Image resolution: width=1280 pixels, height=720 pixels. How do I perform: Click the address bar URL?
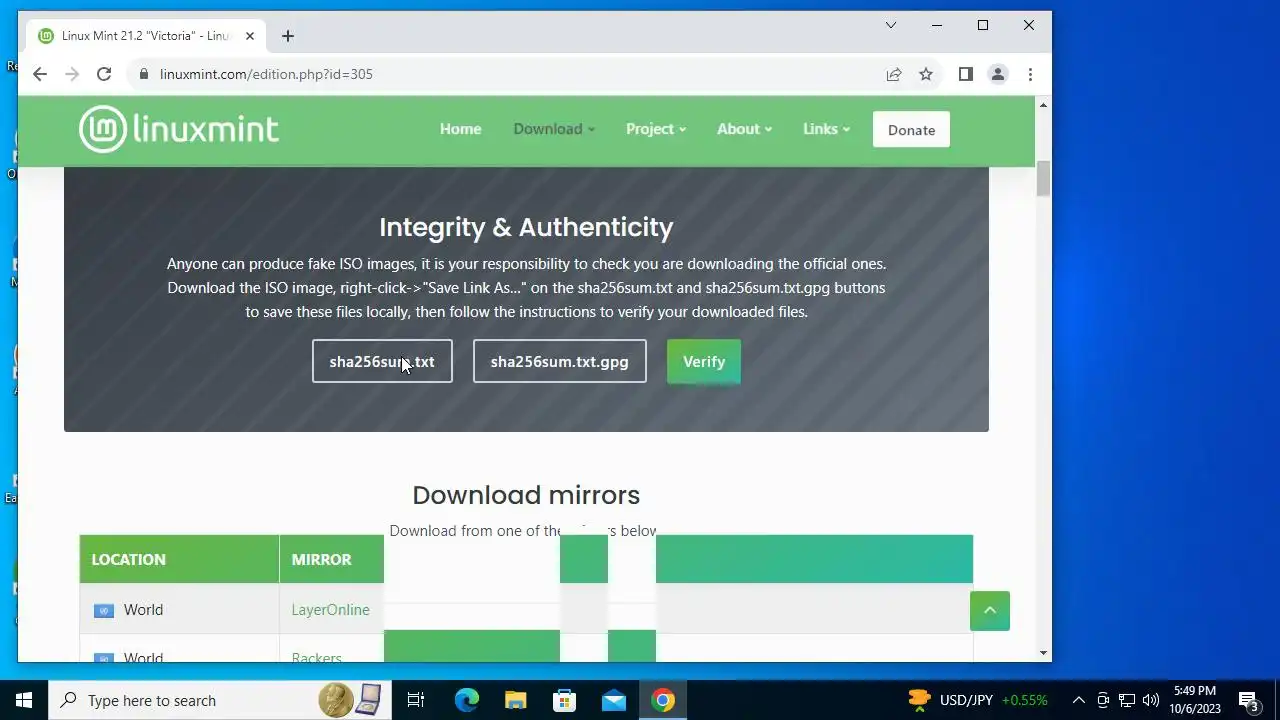click(266, 74)
